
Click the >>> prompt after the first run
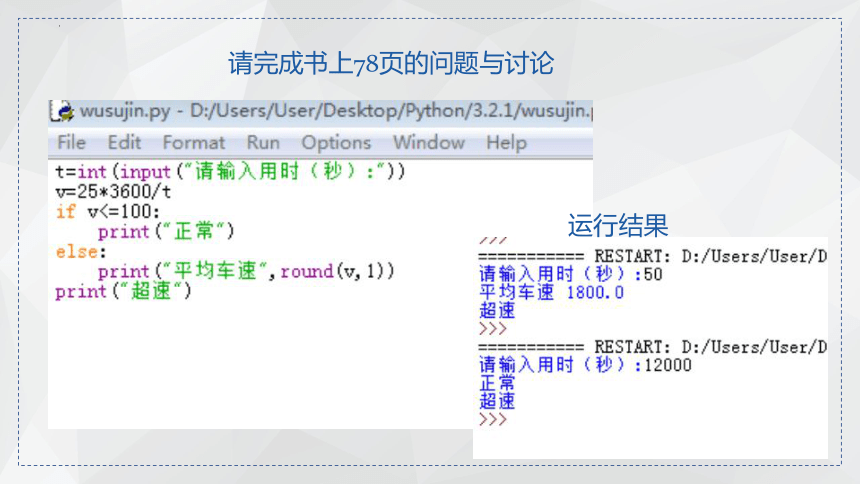[493, 329]
